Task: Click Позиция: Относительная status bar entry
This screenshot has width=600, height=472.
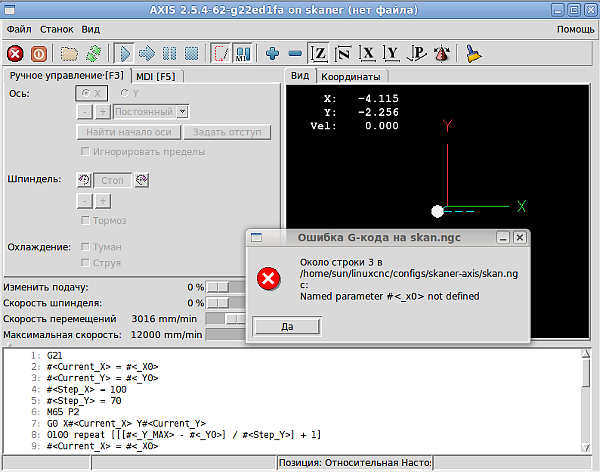Action: click(355, 463)
